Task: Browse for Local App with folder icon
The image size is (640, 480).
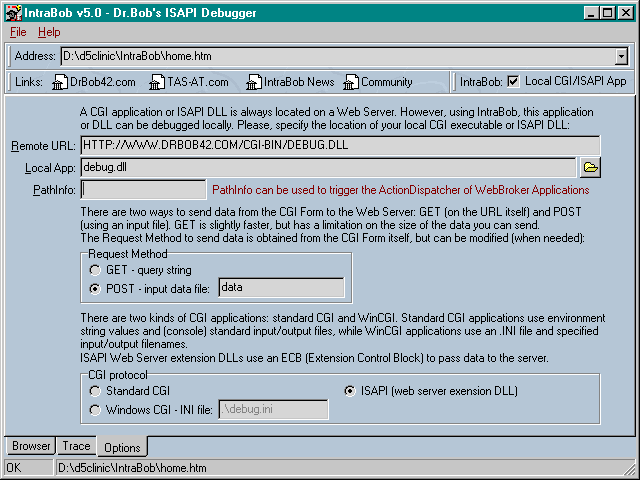Action: 590,167
